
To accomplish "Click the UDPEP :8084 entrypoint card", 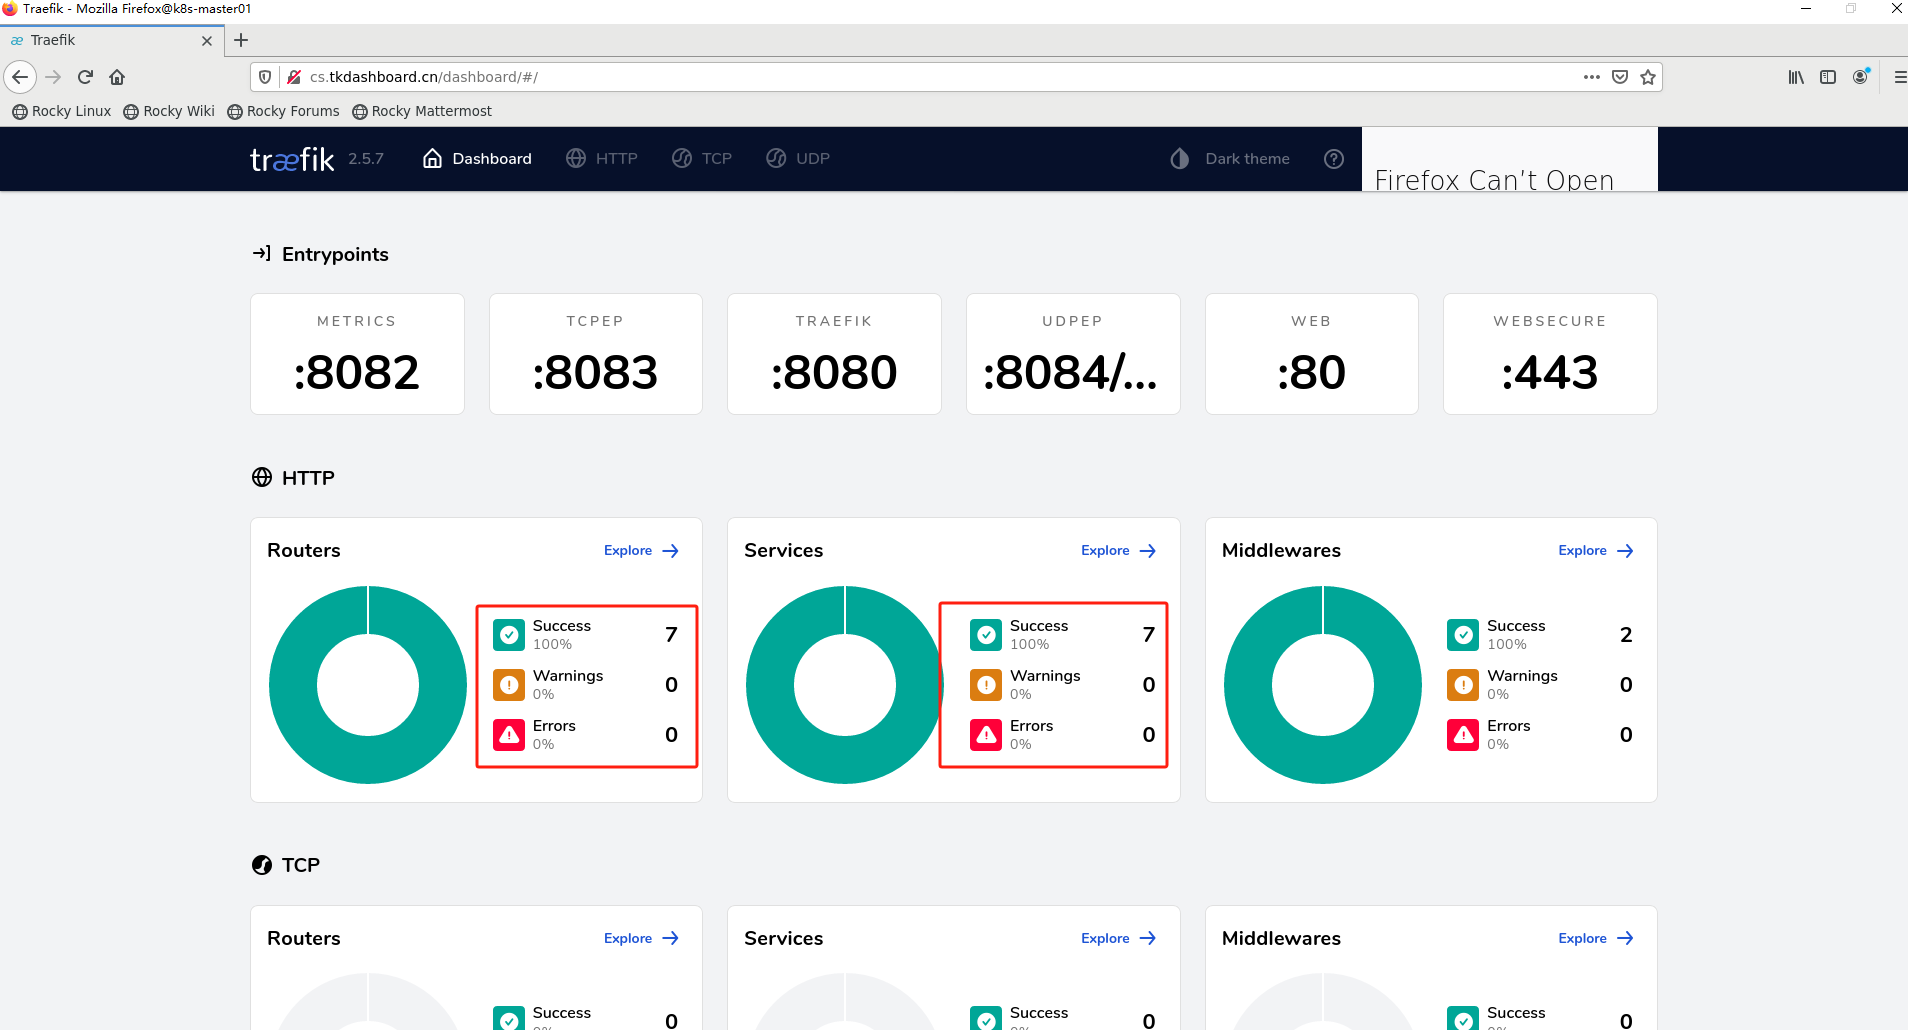I will (x=1073, y=354).
